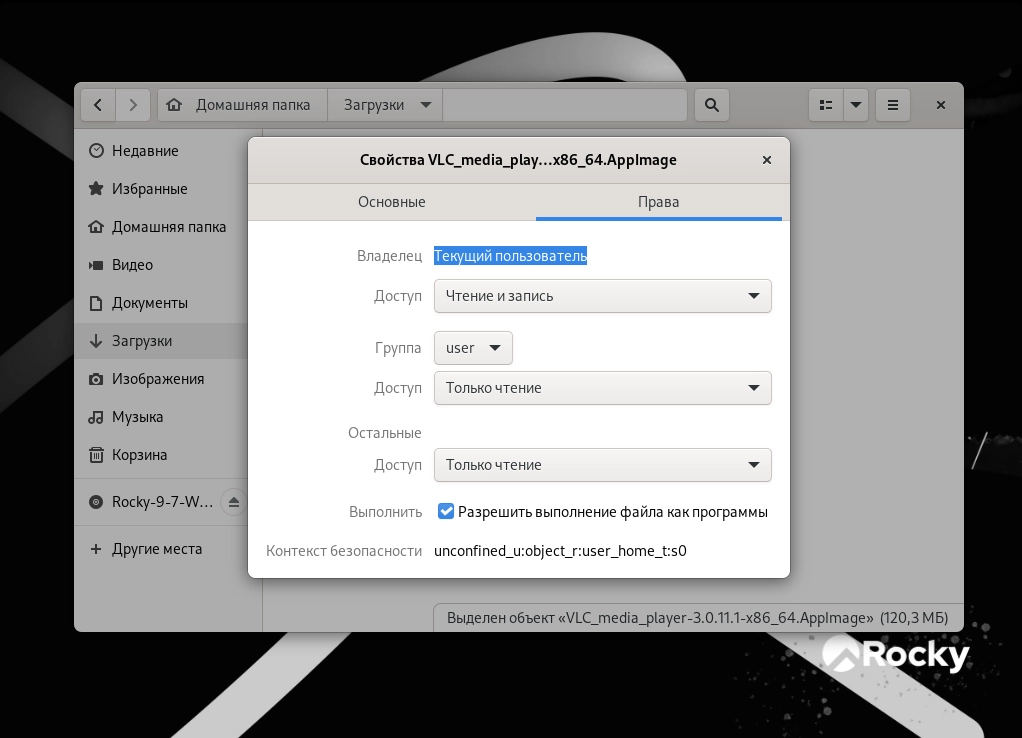Image resolution: width=1022 pixels, height=738 pixels.
Task: Click the dialog title Свойства VLC_media_play
Action: 518,160
